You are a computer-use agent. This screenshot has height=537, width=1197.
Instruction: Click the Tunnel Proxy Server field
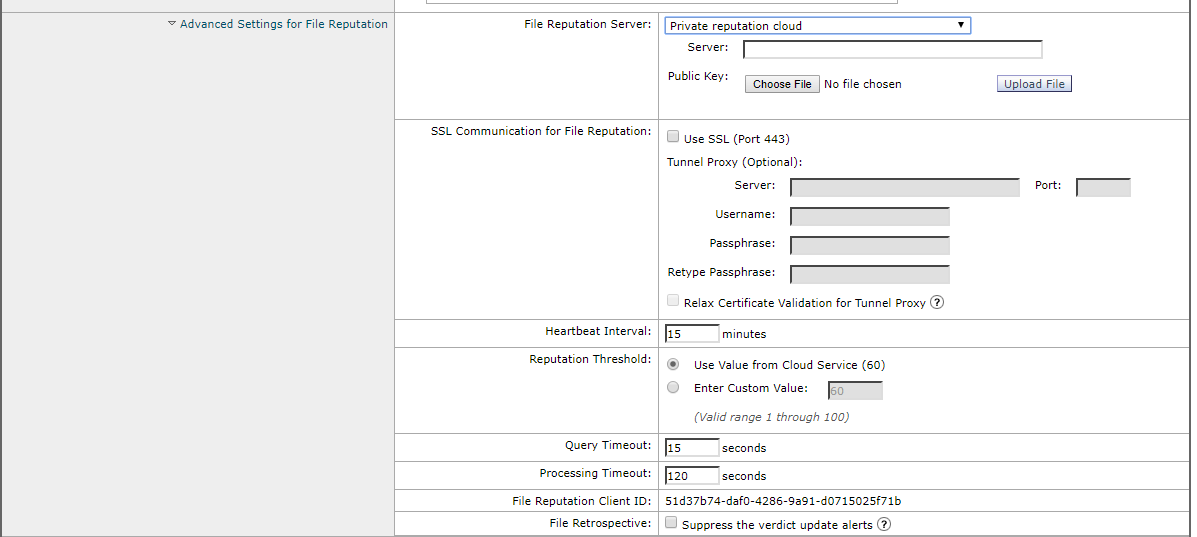point(905,187)
